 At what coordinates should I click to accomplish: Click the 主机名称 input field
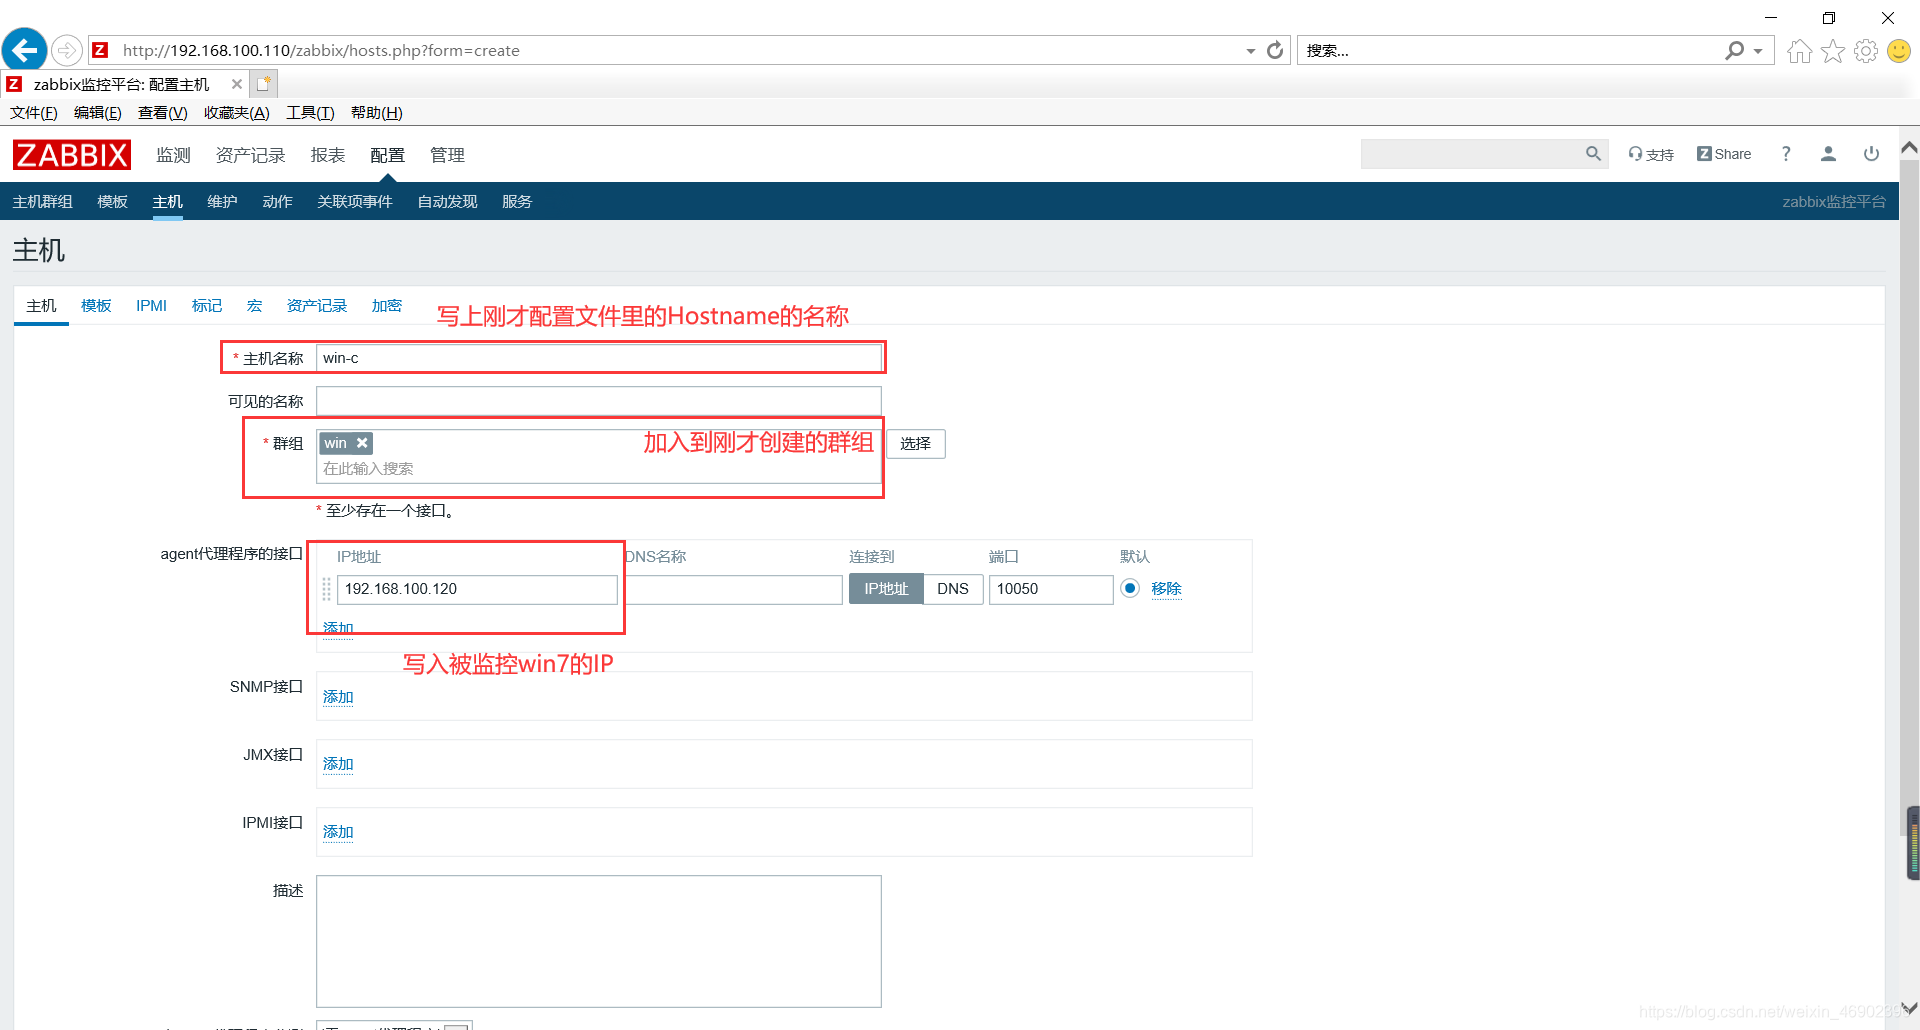(x=599, y=358)
